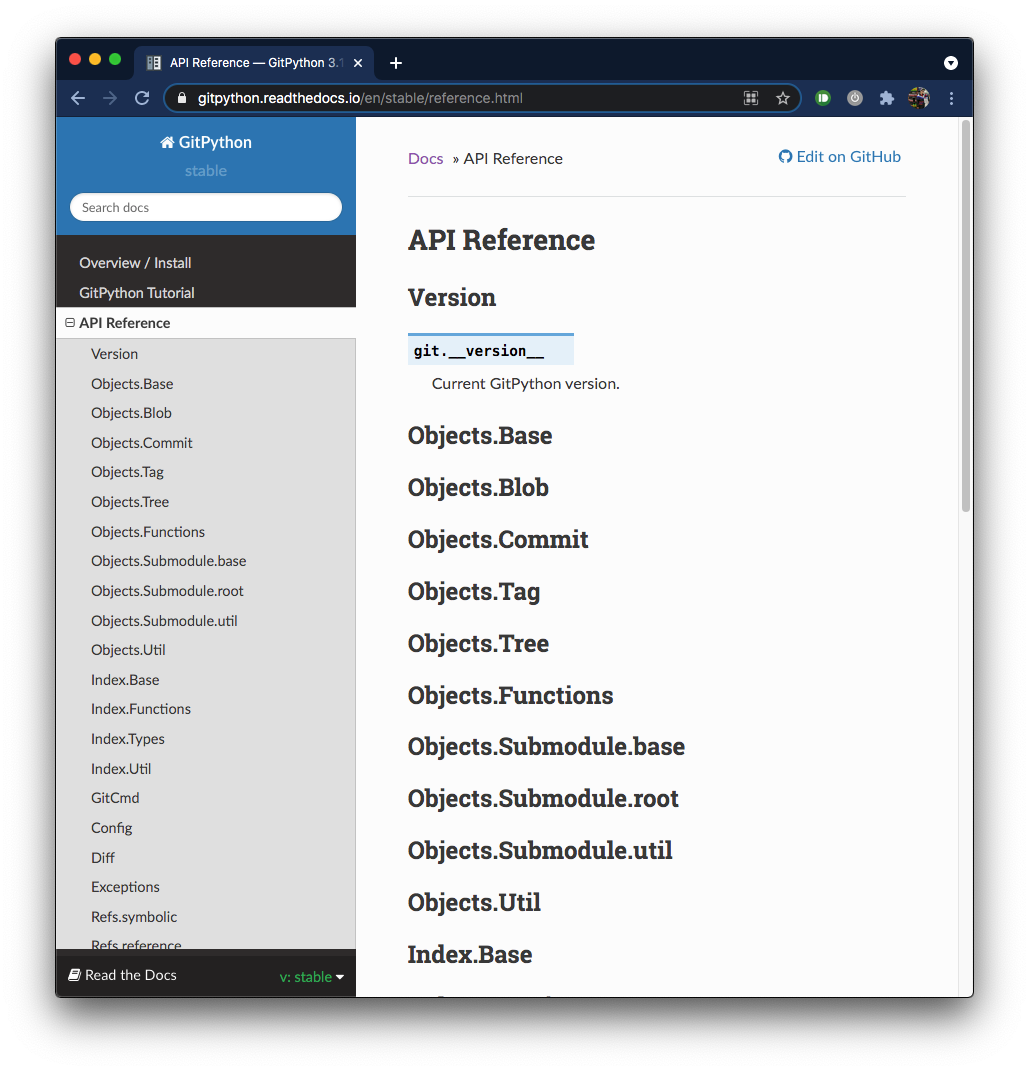Screen dimensions: 1029x1071
Task: Jump to Objects.Blob in the sidebar
Action: tap(131, 413)
